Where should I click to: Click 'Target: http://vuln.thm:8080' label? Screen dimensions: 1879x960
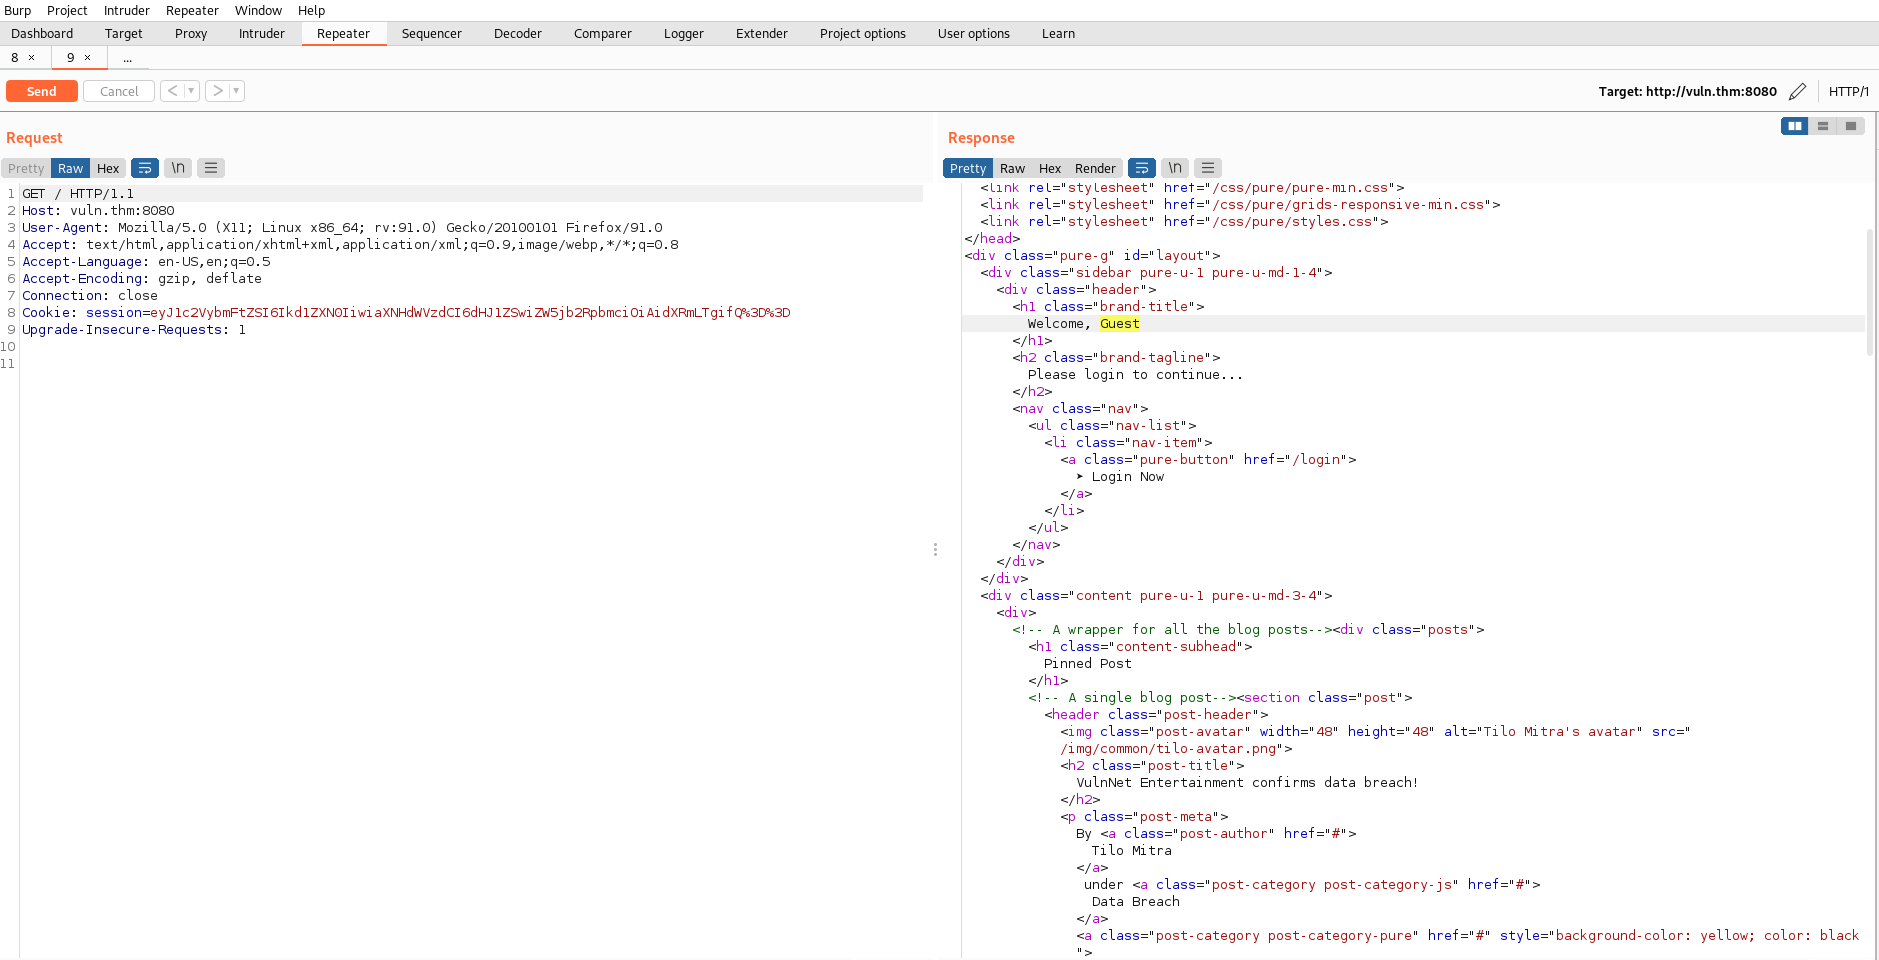tap(1687, 91)
